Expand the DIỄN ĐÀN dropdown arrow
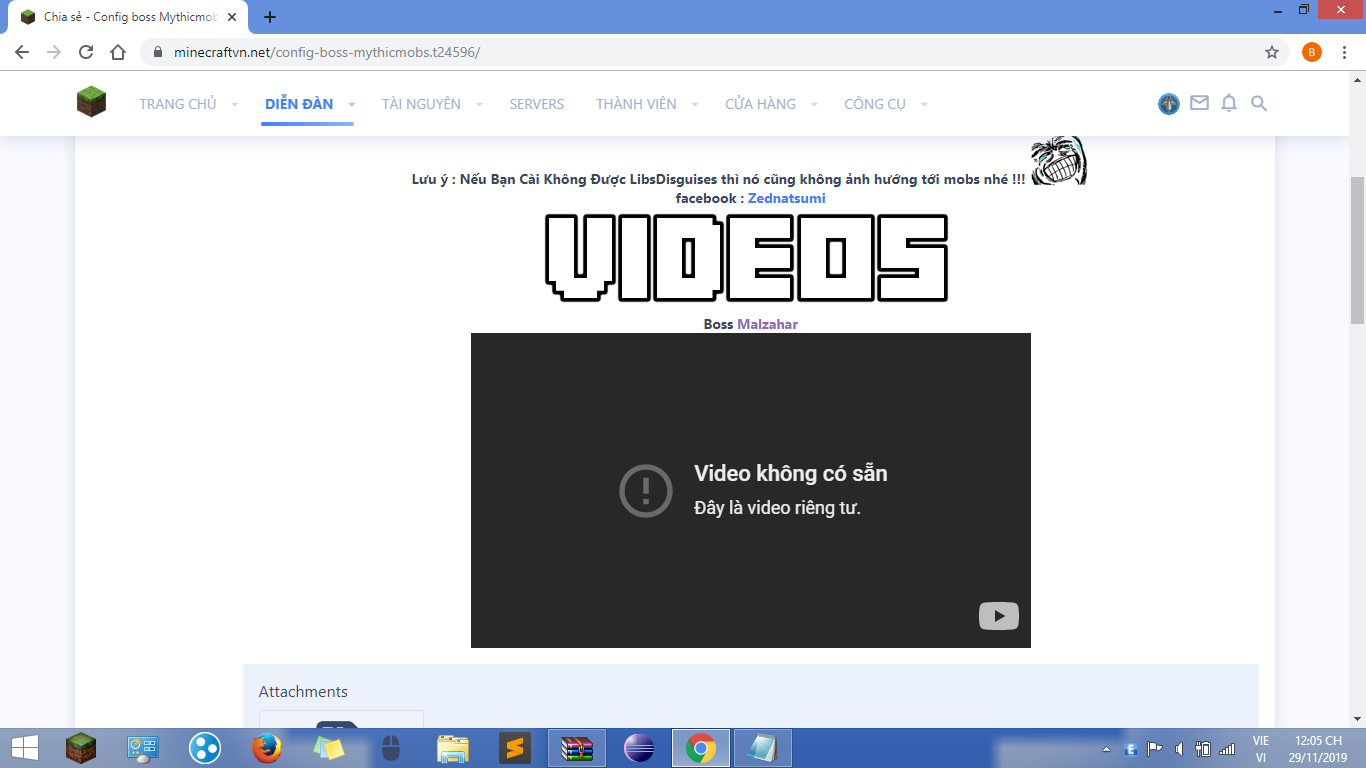Viewport: 1366px width, 768px height. (x=352, y=104)
